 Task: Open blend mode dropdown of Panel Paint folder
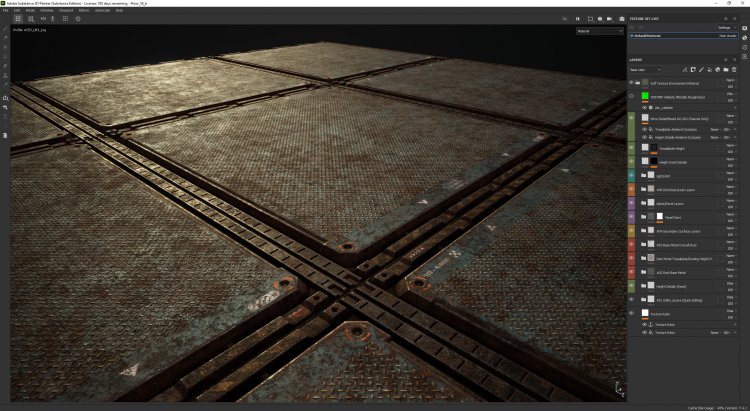tap(730, 214)
